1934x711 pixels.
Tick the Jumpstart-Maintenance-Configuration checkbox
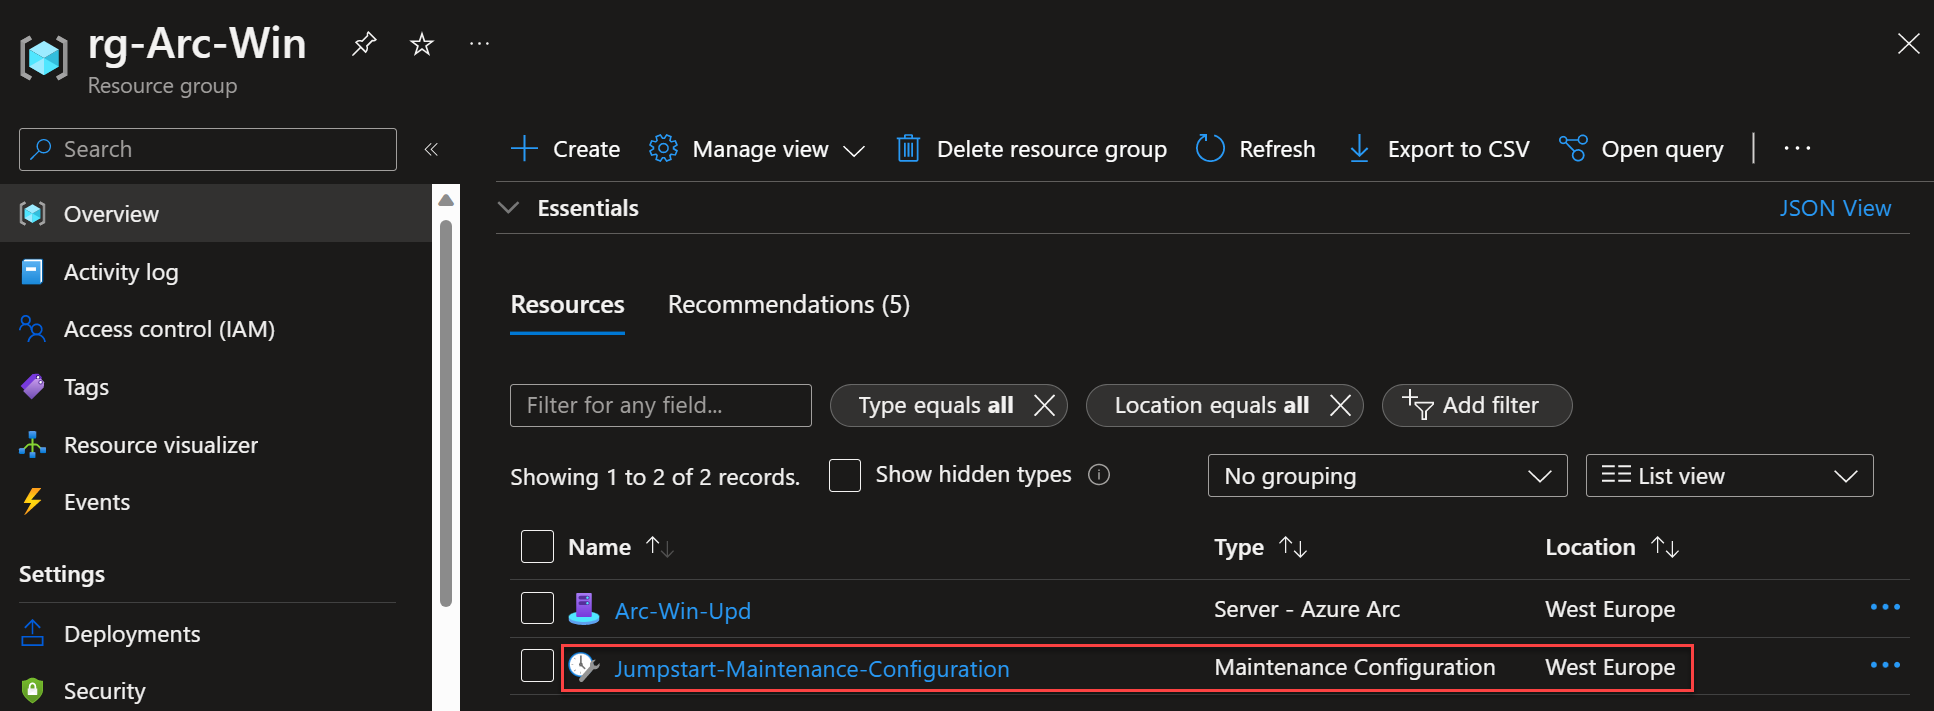(537, 666)
